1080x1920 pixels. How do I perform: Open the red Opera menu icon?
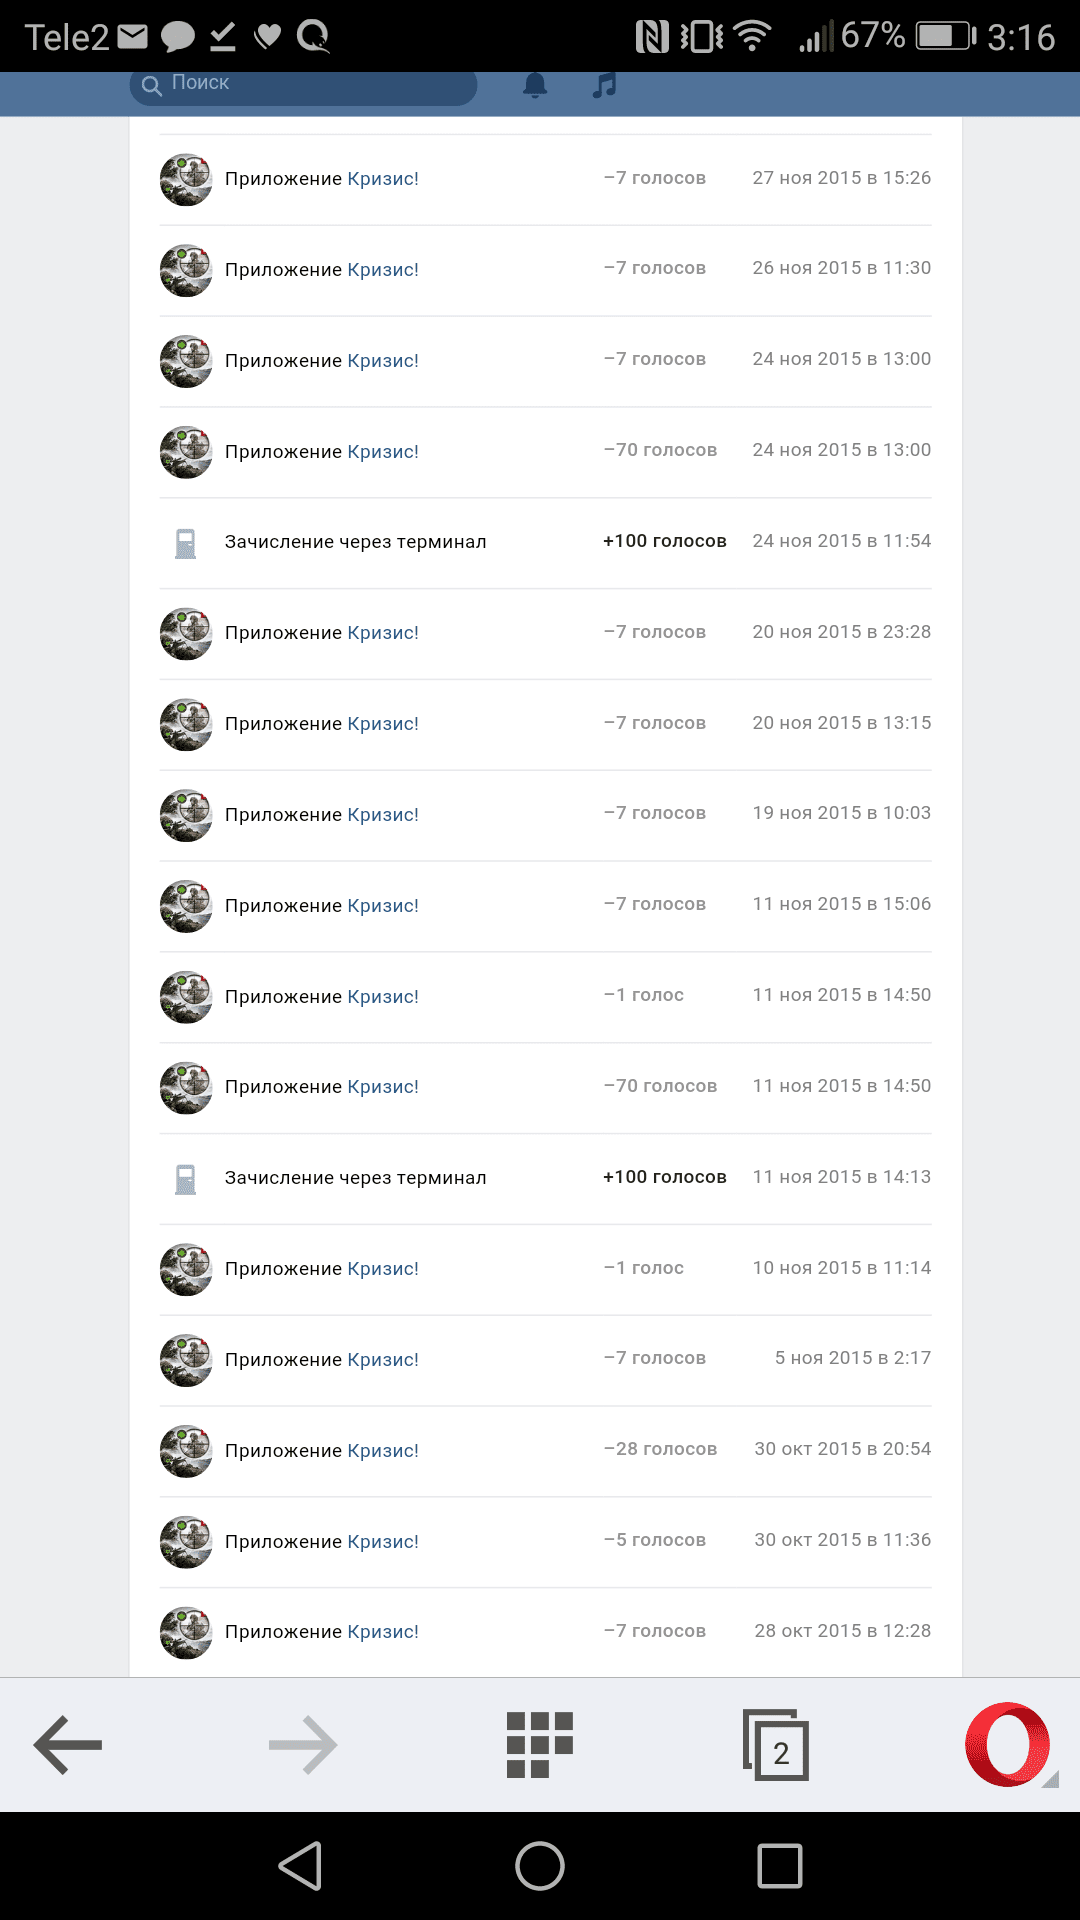(x=1008, y=1745)
